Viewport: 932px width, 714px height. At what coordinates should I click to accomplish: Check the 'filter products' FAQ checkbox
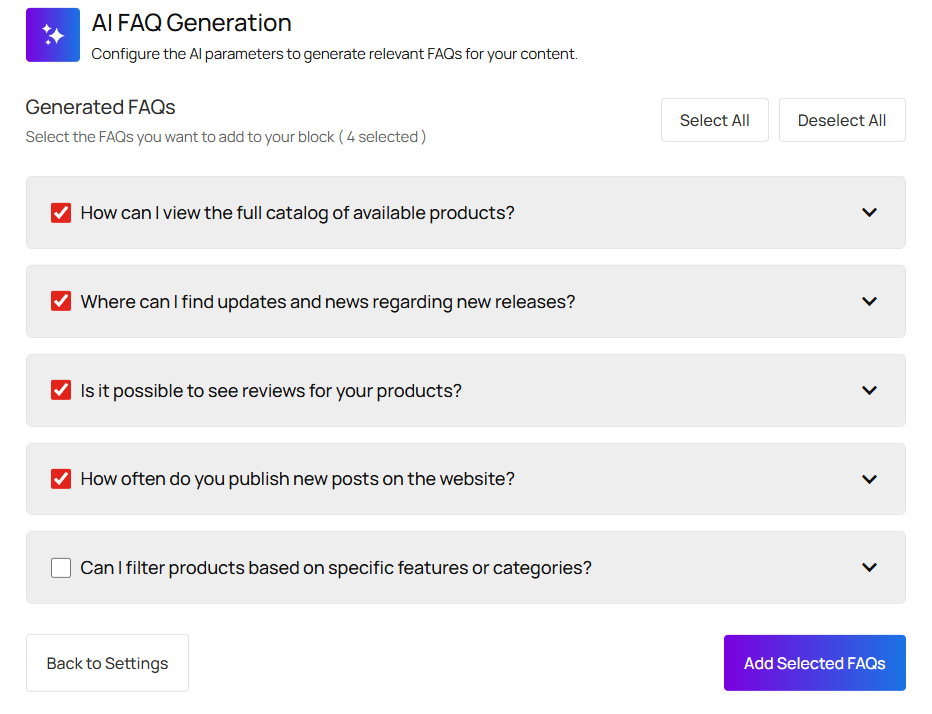click(61, 568)
